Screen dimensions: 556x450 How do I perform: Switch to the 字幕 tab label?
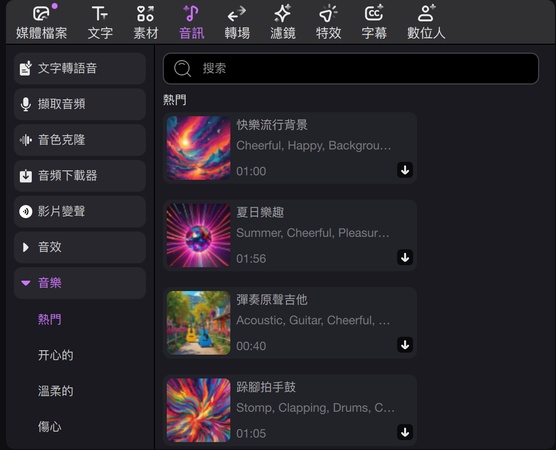[374, 33]
